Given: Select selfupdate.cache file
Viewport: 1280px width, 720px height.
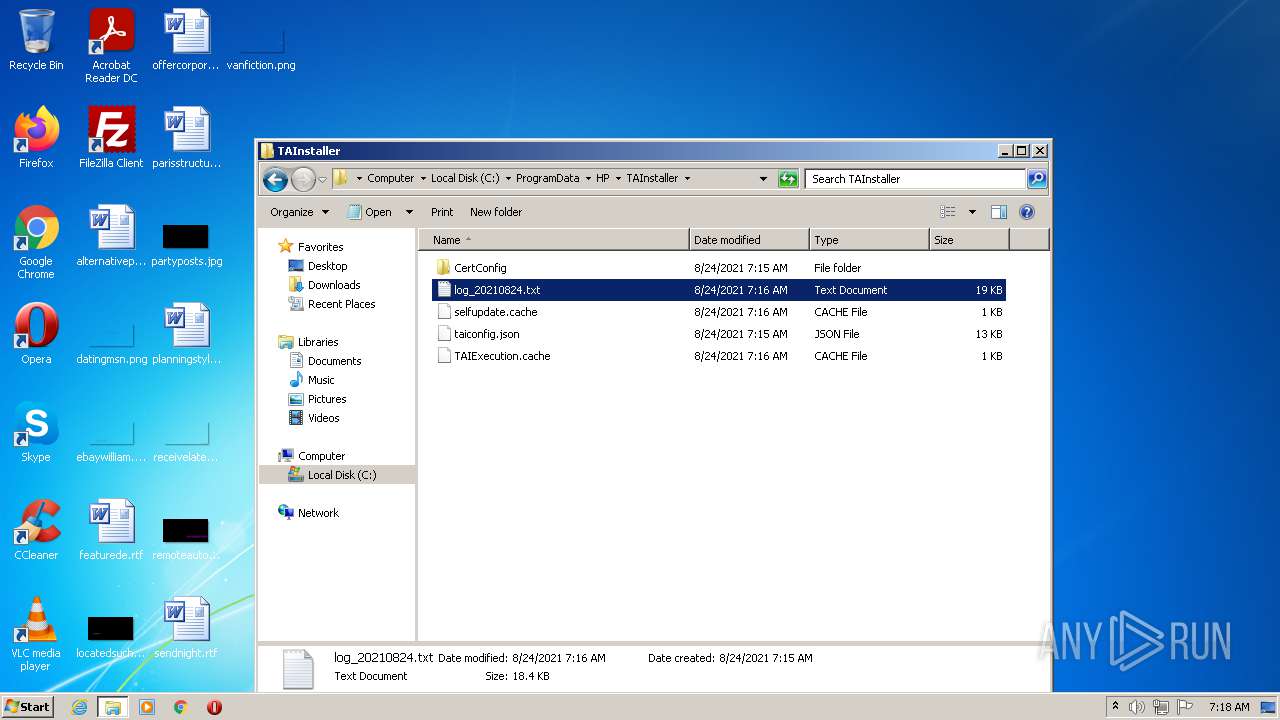Looking at the screenshot, I should pyautogui.click(x=720, y=312).
